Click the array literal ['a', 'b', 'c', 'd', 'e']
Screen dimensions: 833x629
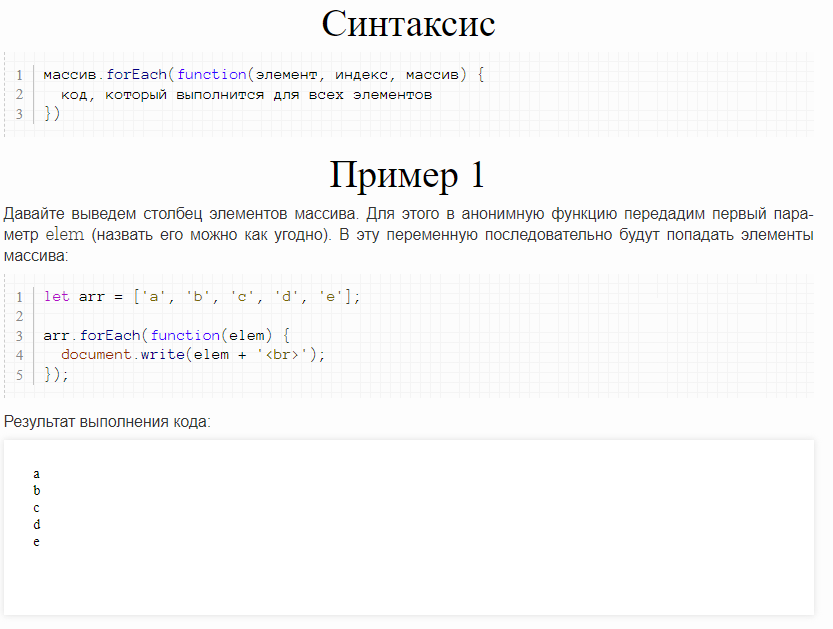point(242,296)
